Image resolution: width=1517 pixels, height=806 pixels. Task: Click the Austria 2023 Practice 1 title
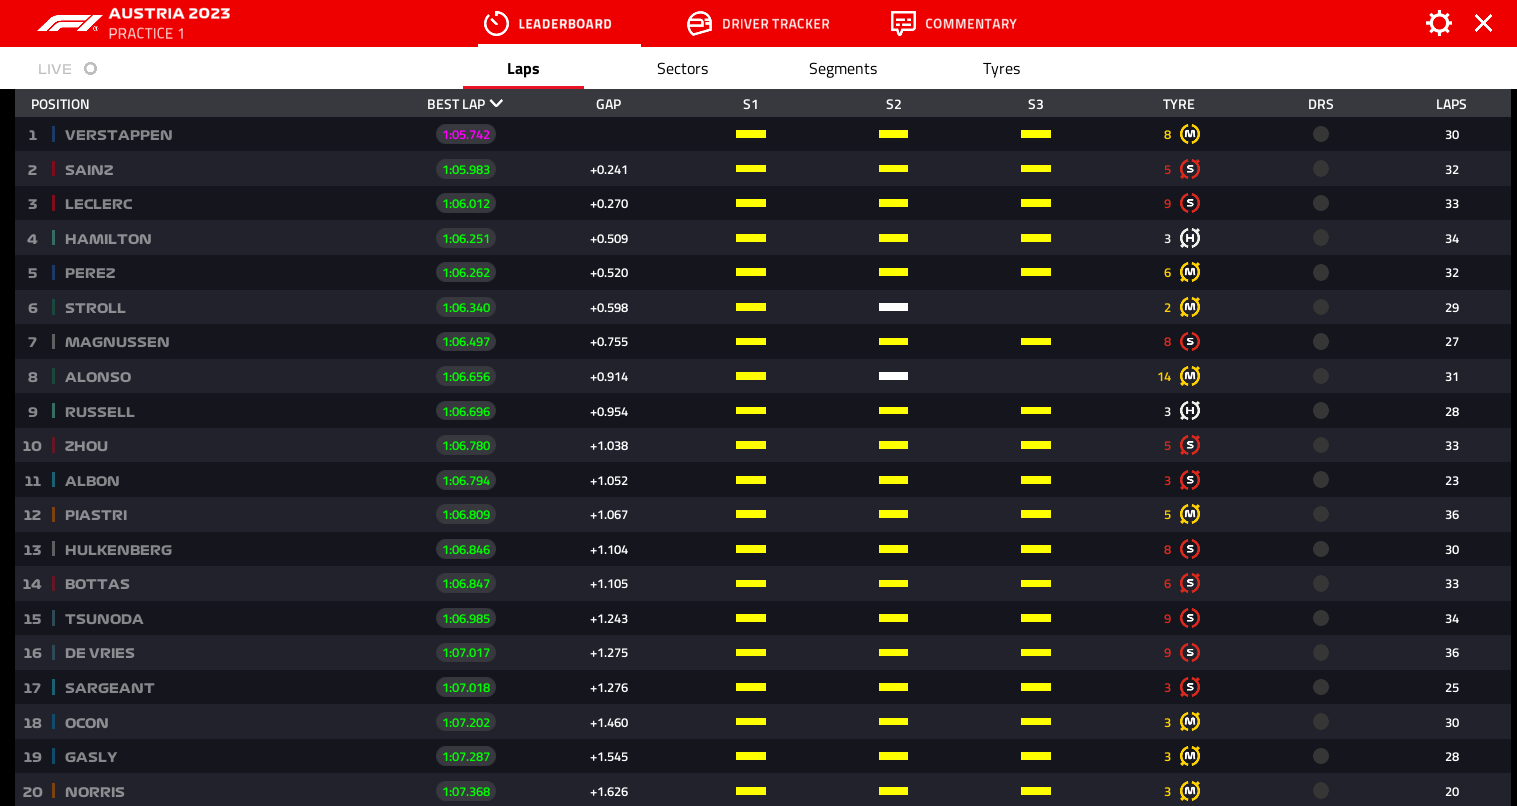point(169,23)
